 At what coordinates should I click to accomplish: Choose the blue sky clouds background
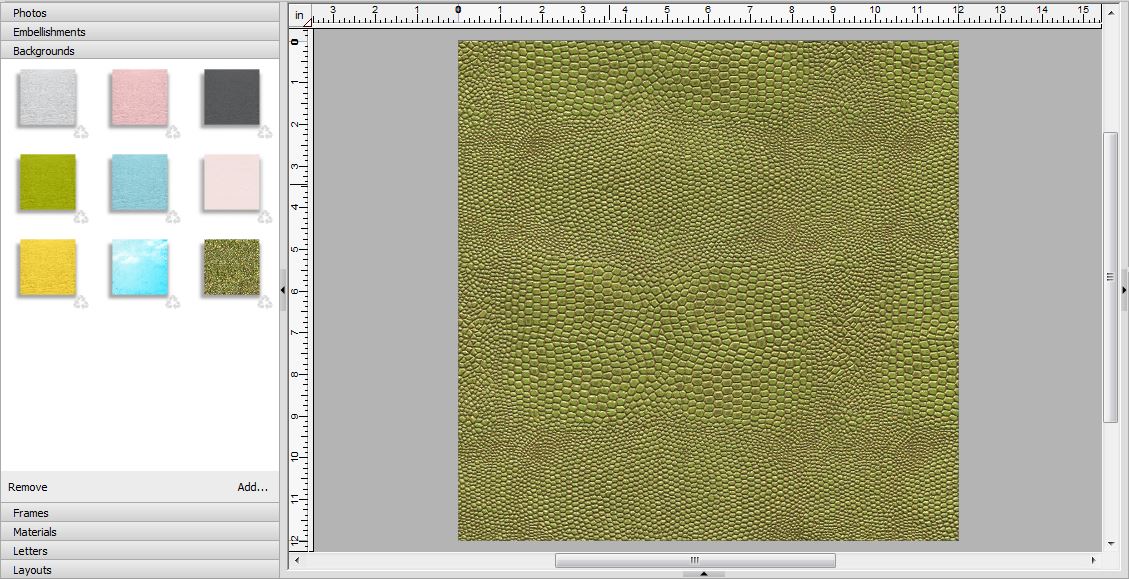coord(140,267)
